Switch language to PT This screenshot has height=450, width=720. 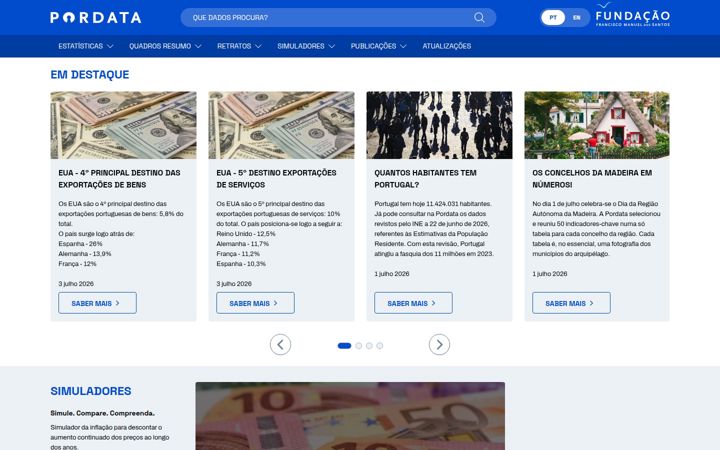pyautogui.click(x=553, y=17)
